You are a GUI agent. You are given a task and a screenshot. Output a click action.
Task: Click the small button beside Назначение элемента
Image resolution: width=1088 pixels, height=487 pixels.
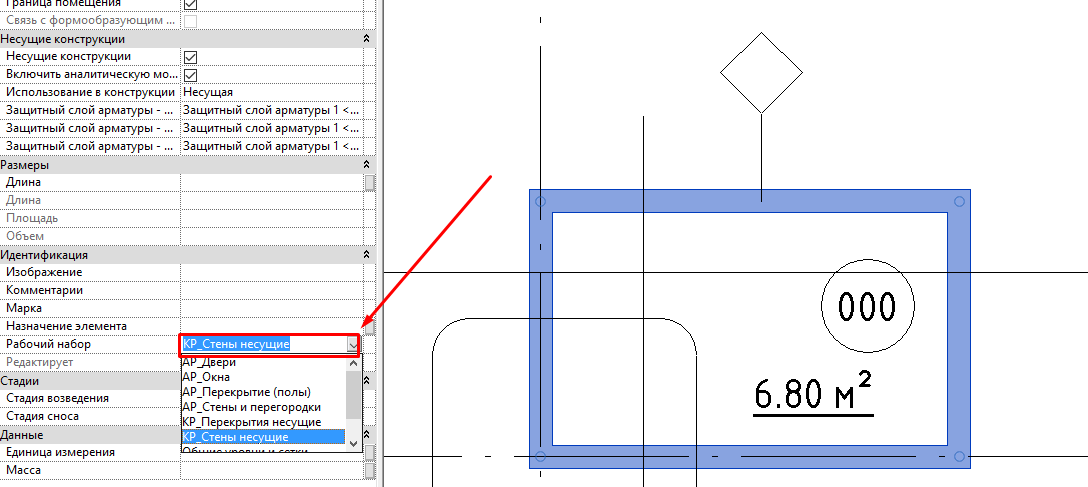click(370, 327)
